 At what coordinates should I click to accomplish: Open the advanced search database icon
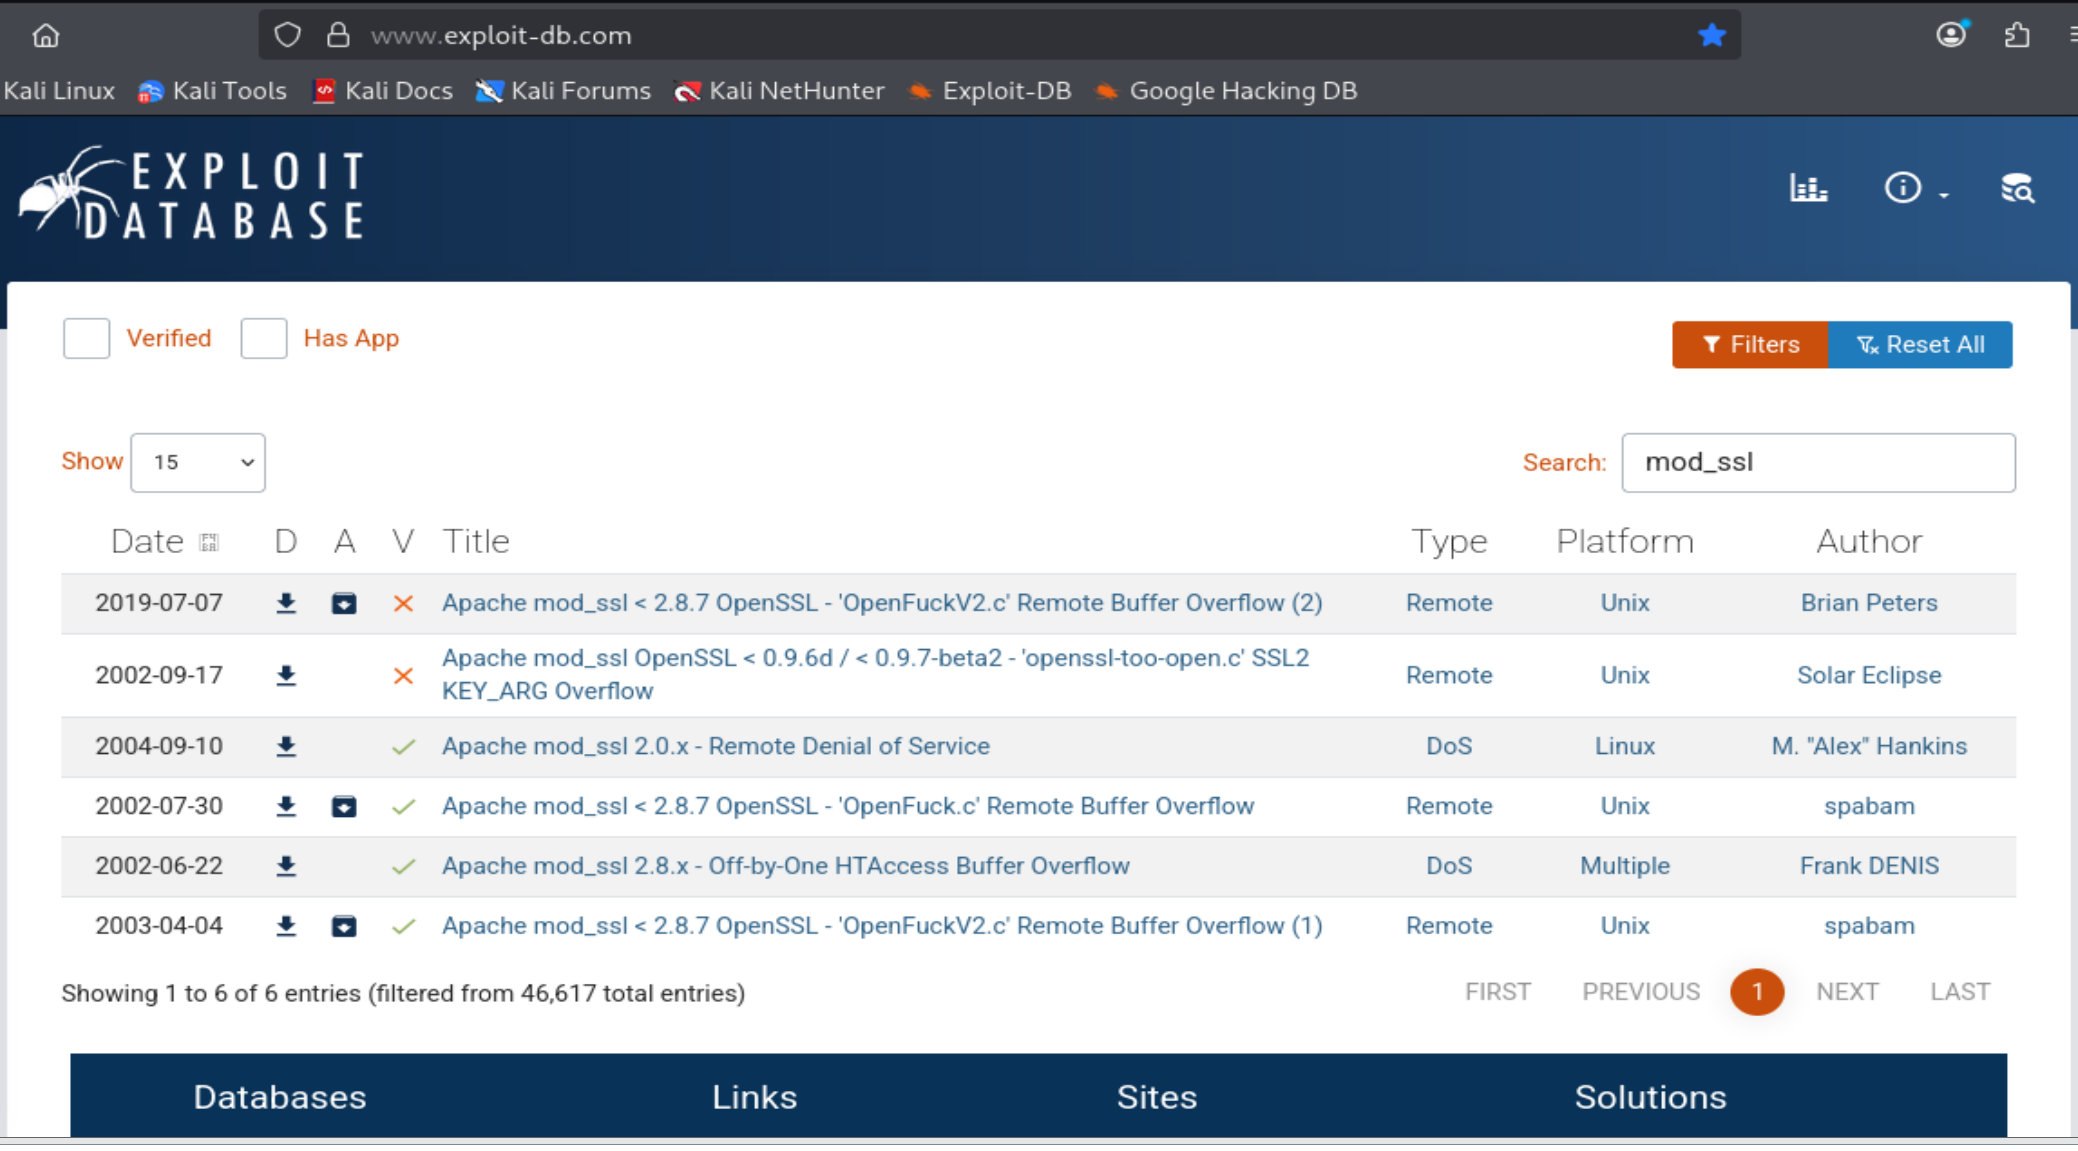[2017, 188]
